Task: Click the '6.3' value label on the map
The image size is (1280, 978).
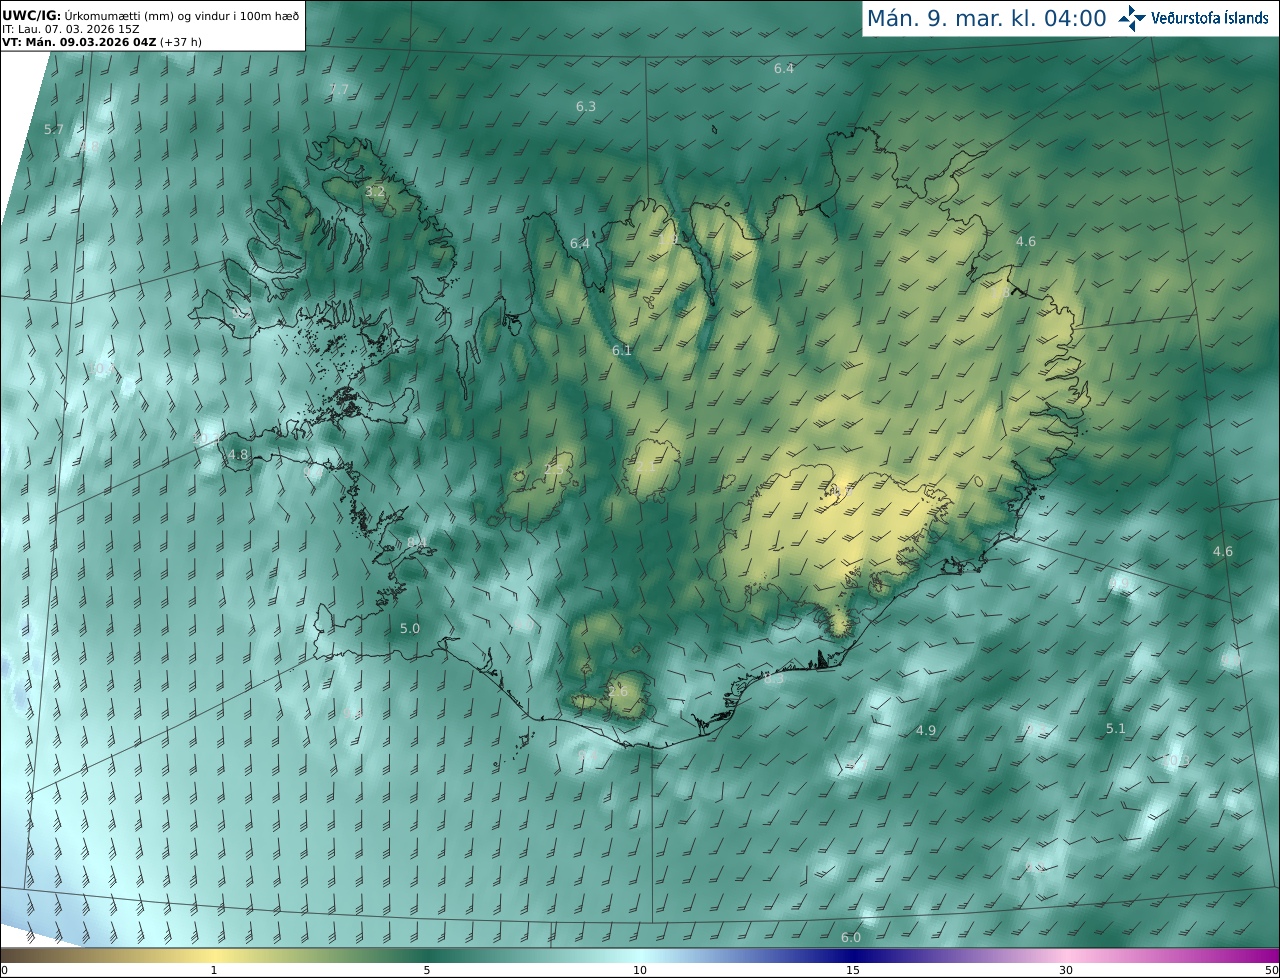Action: pyautogui.click(x=586, y=106)
